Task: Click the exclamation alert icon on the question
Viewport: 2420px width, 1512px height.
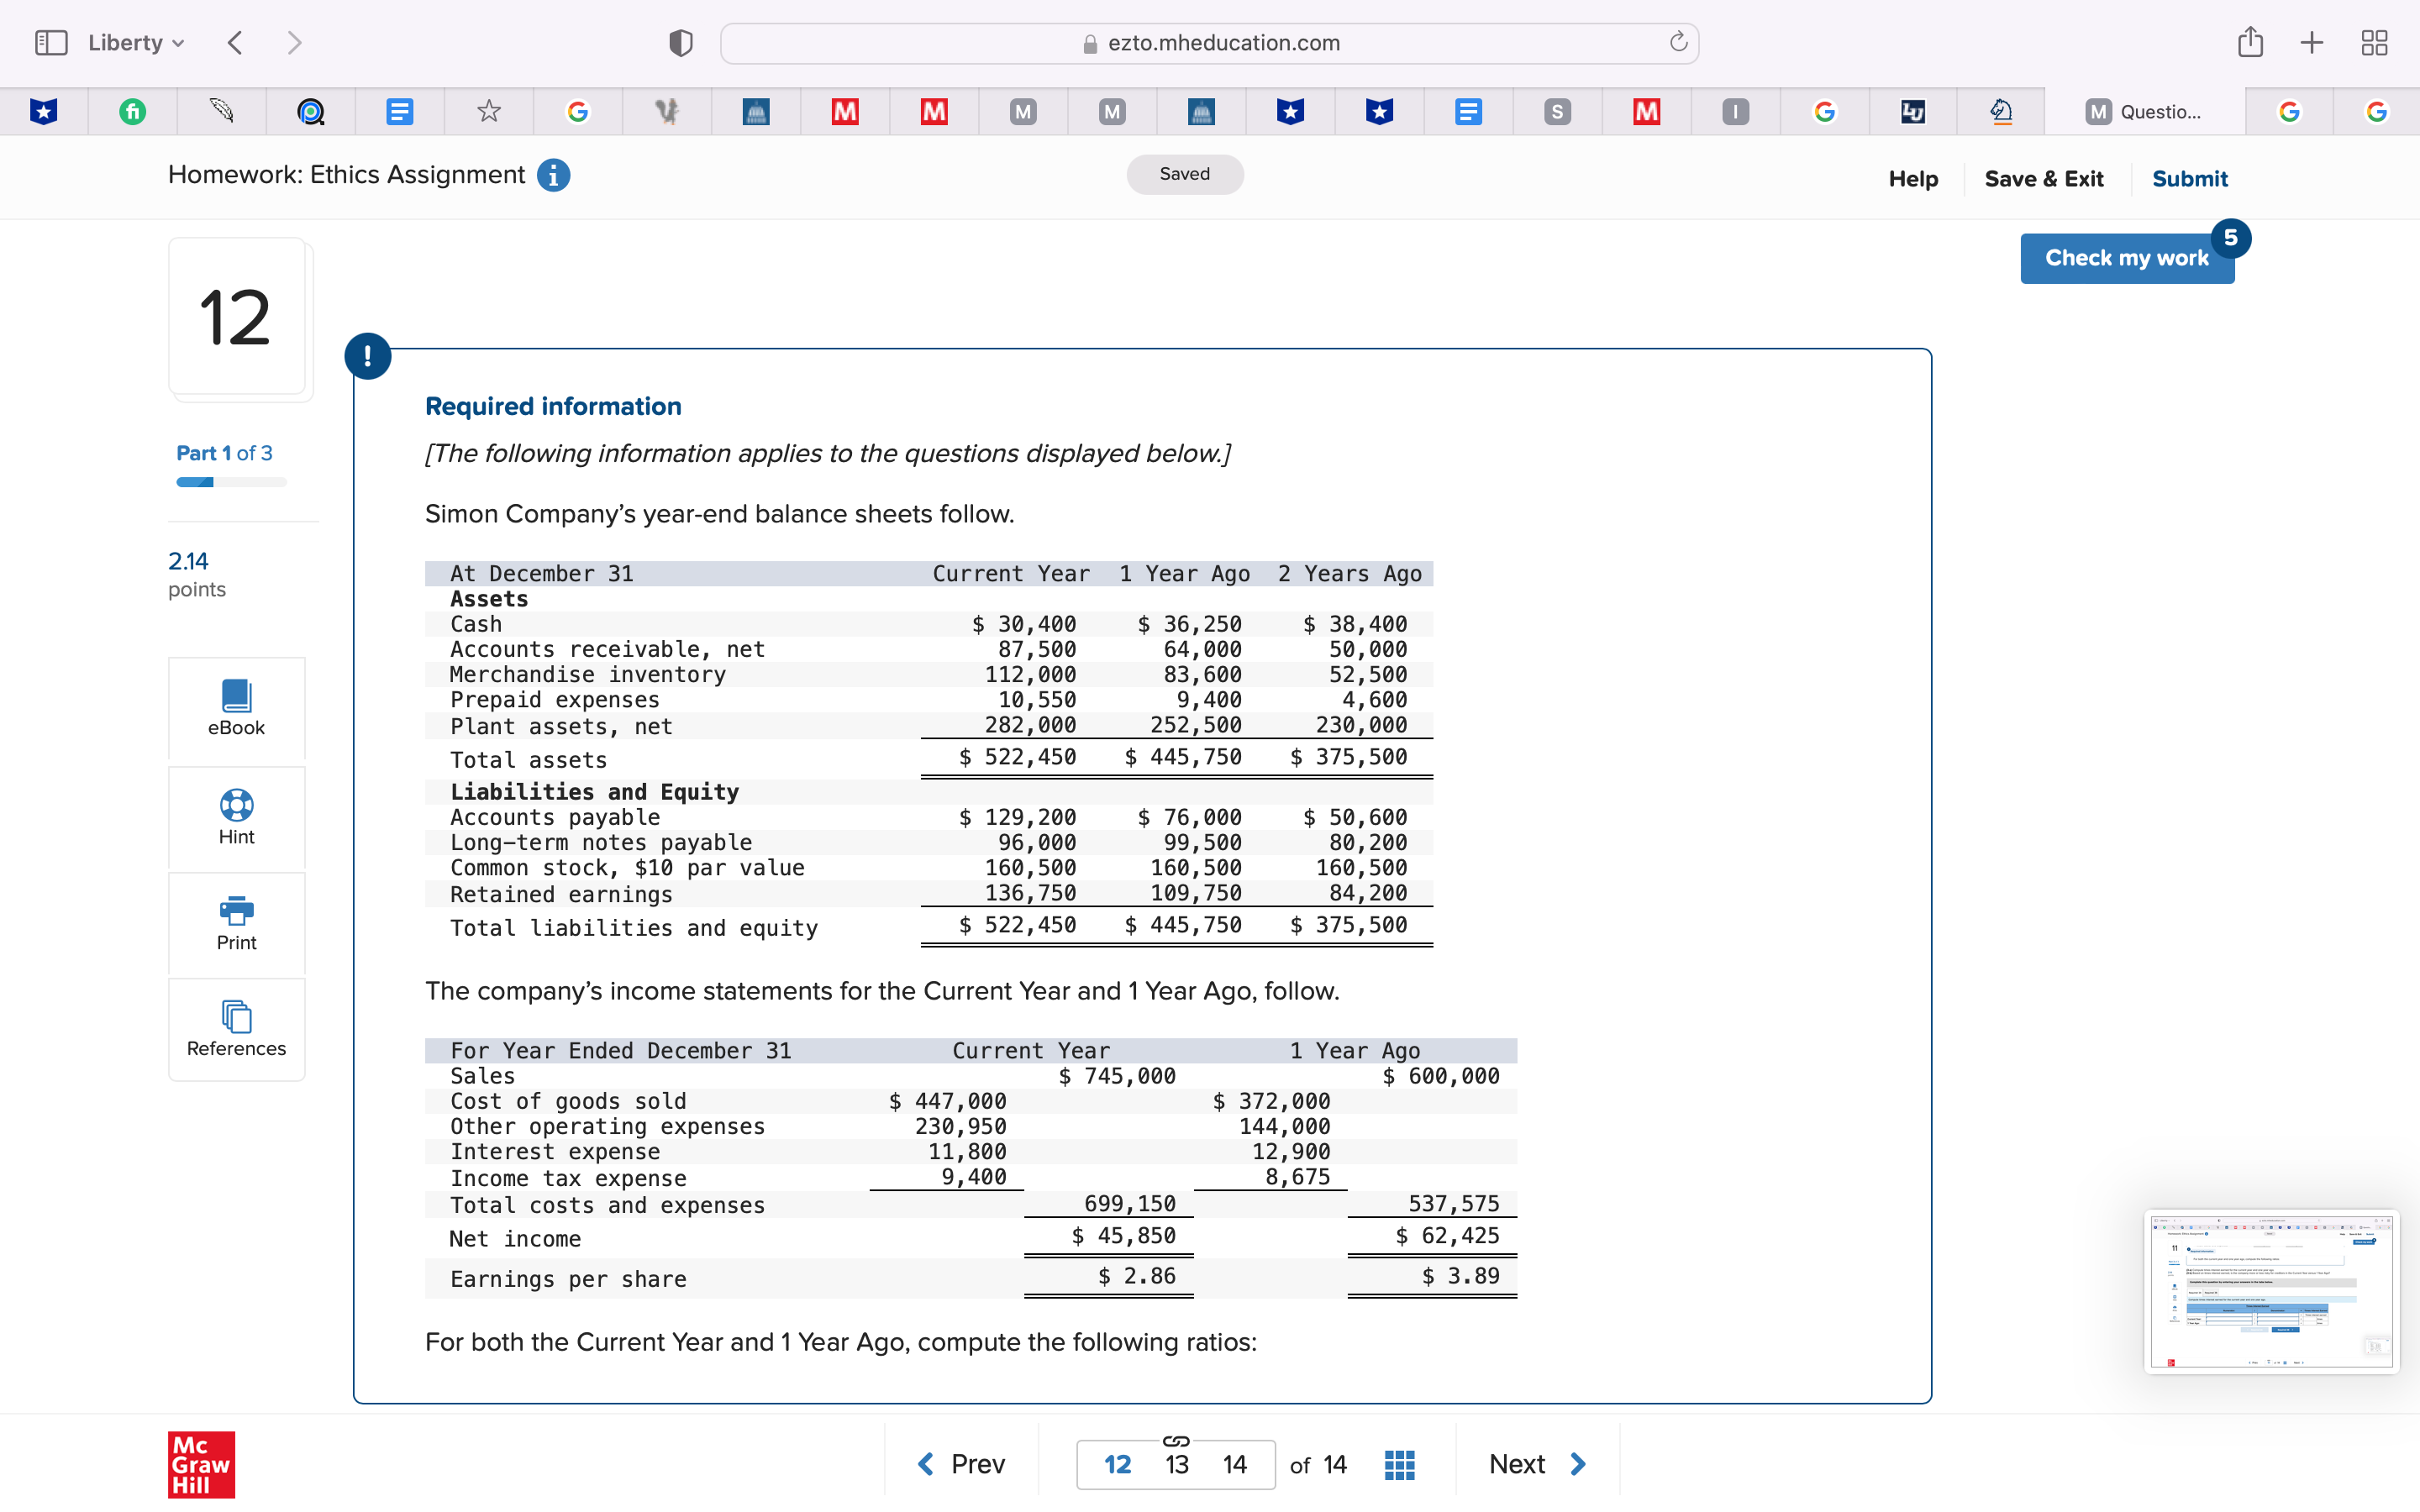Action: pos(369,356)
